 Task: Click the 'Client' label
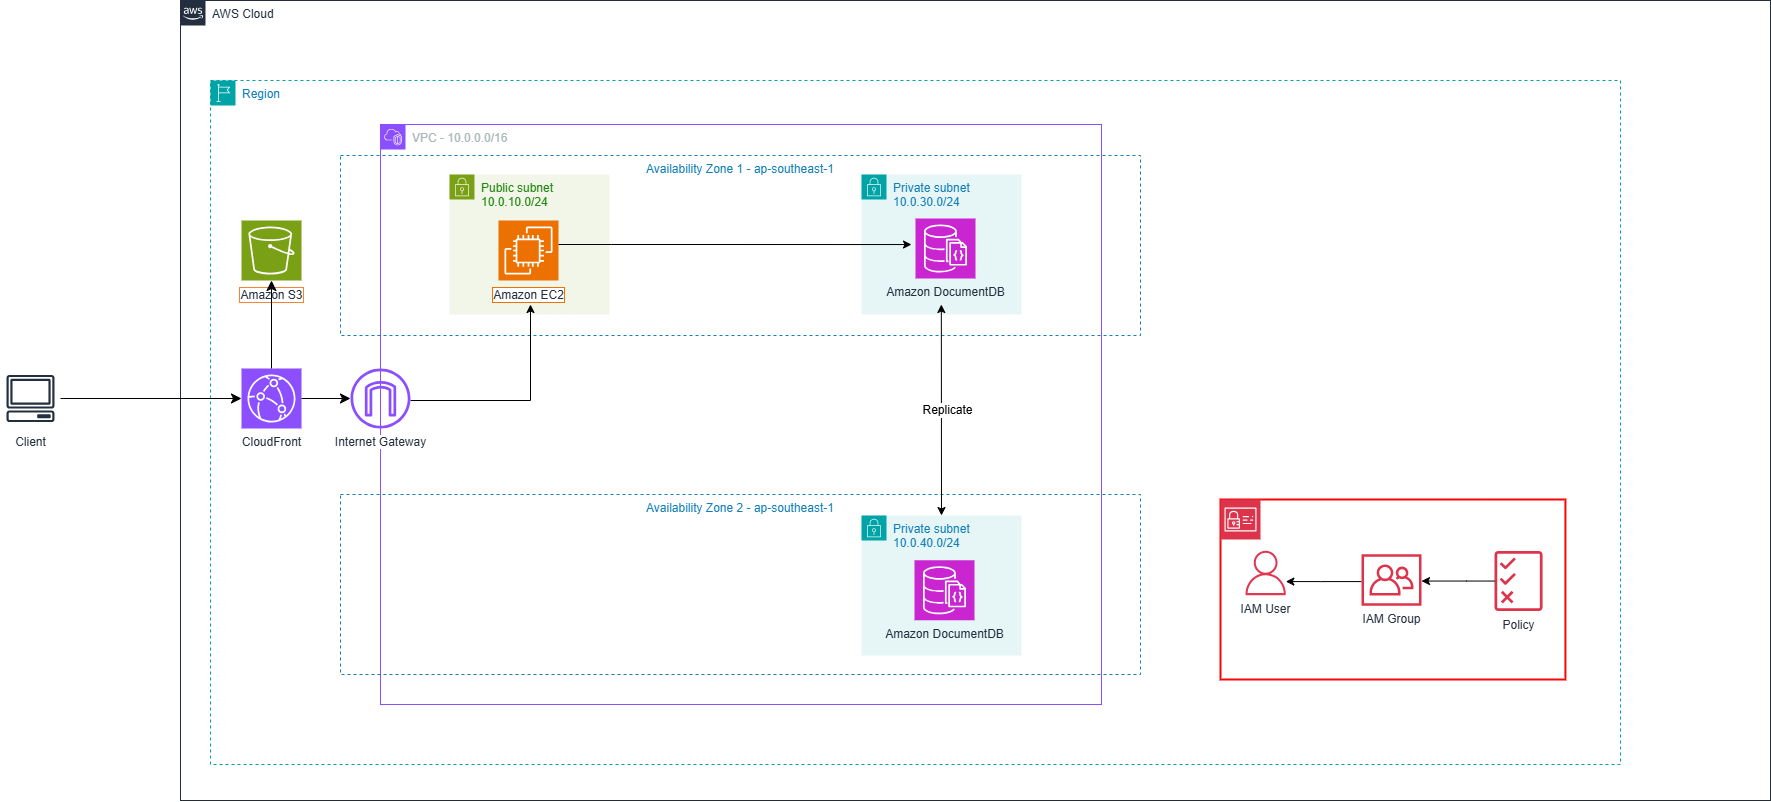(x=31, y=442)
